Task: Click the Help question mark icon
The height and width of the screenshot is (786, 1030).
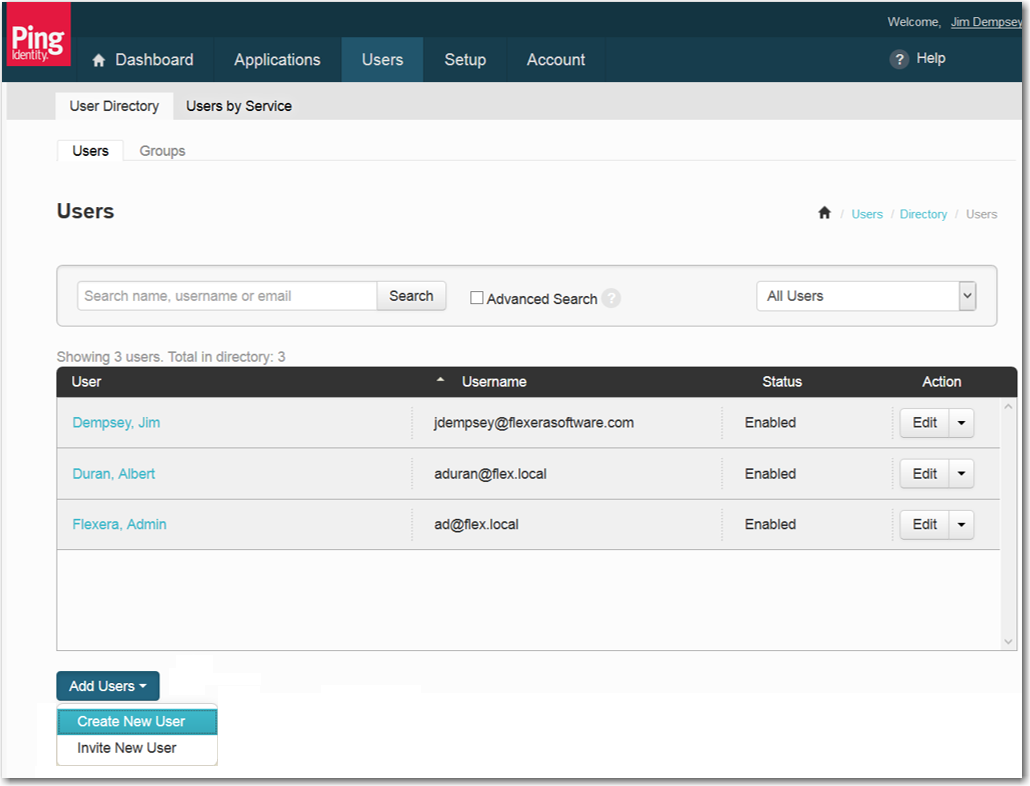Action: [x=899, y=59]
